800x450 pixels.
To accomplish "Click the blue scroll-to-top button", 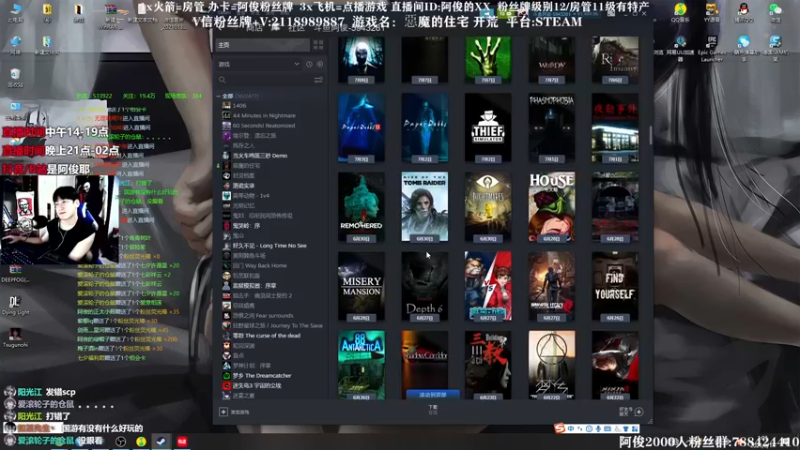I will click(x=433, y=395).
